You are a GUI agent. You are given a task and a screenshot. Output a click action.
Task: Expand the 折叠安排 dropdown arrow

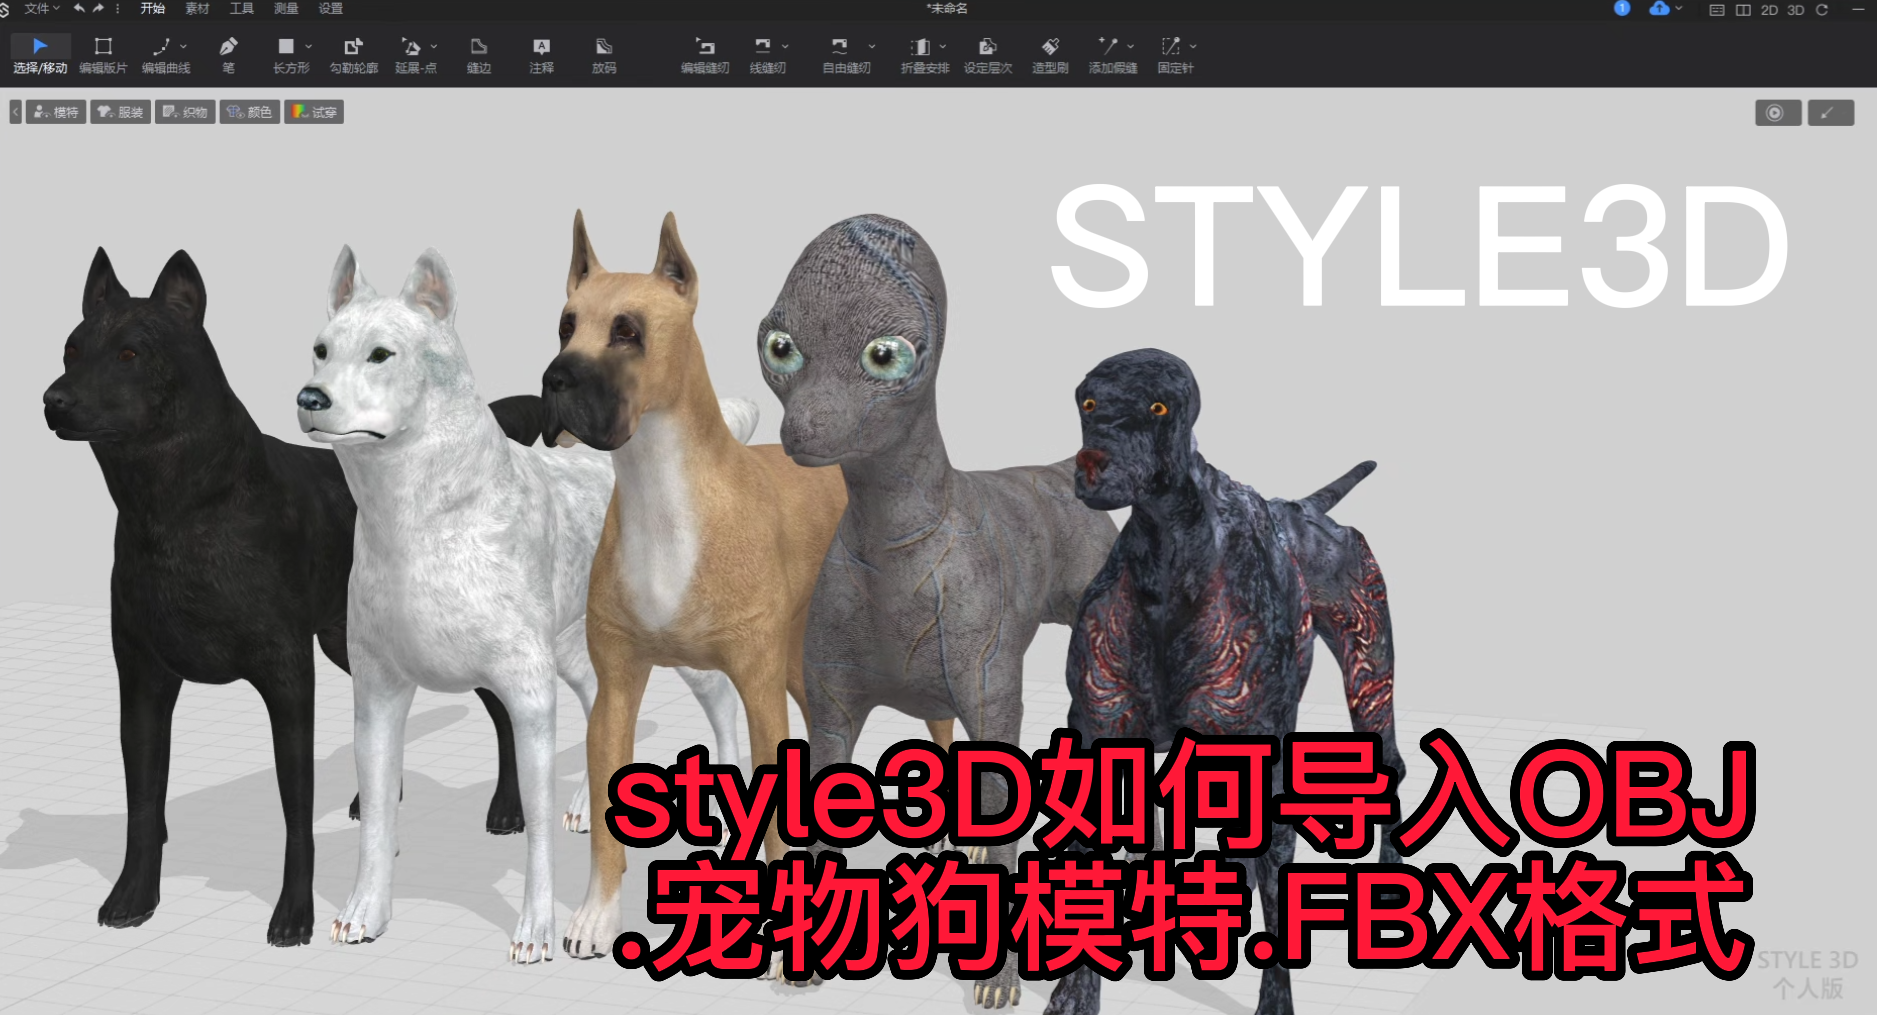(x=942, y=46)
